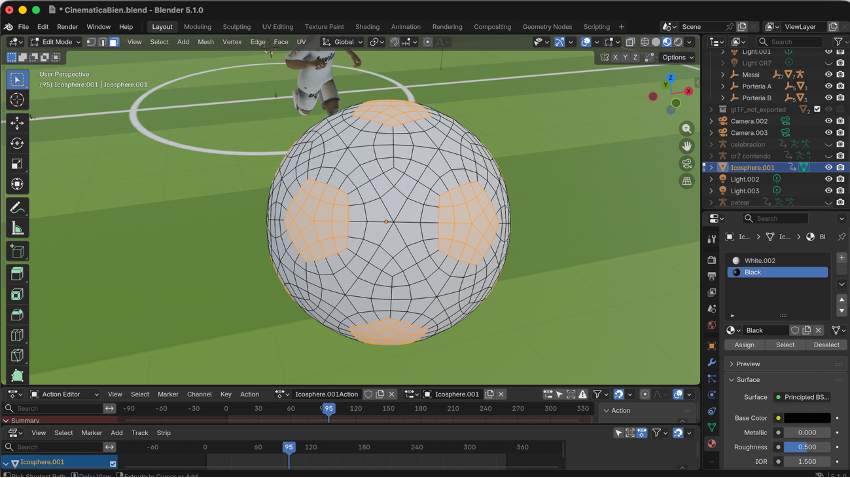Open the Shading workspace tab
The height and width of the screenshot is (478, 850).
[367, 27]
